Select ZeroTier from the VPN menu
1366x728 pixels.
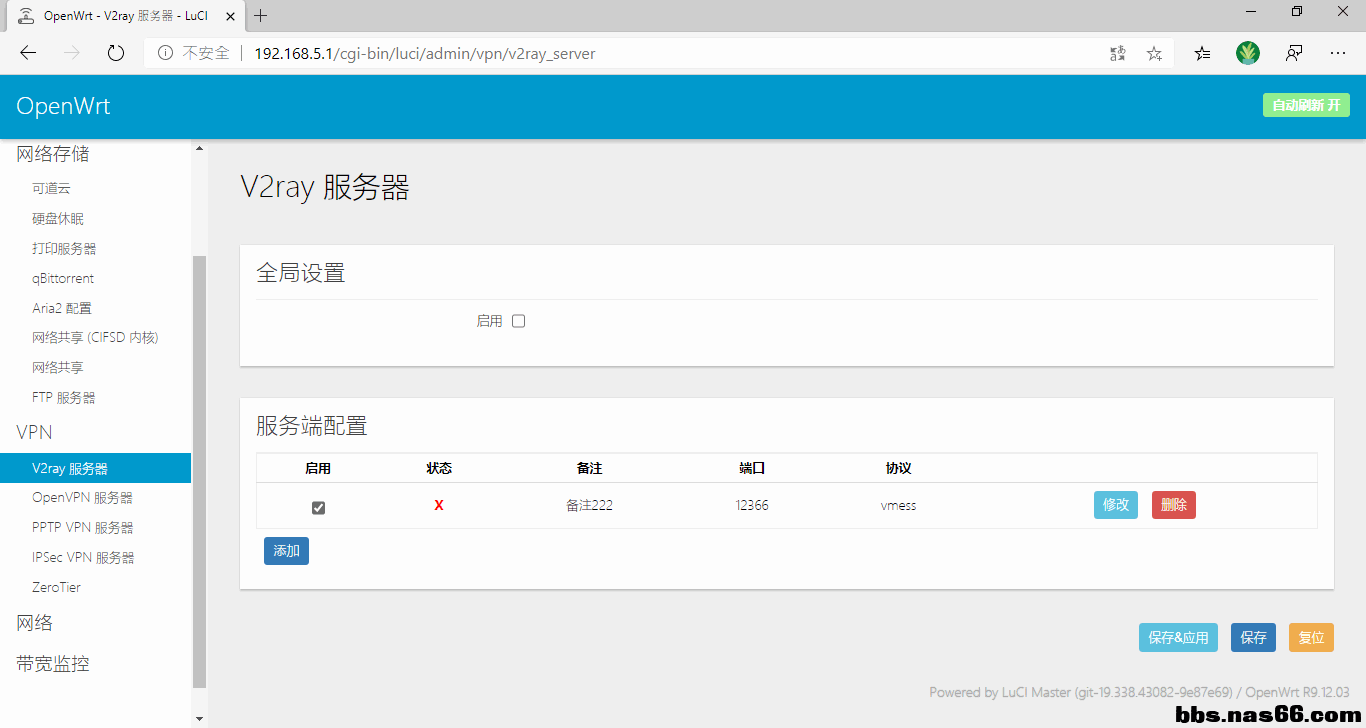point(56,587)
